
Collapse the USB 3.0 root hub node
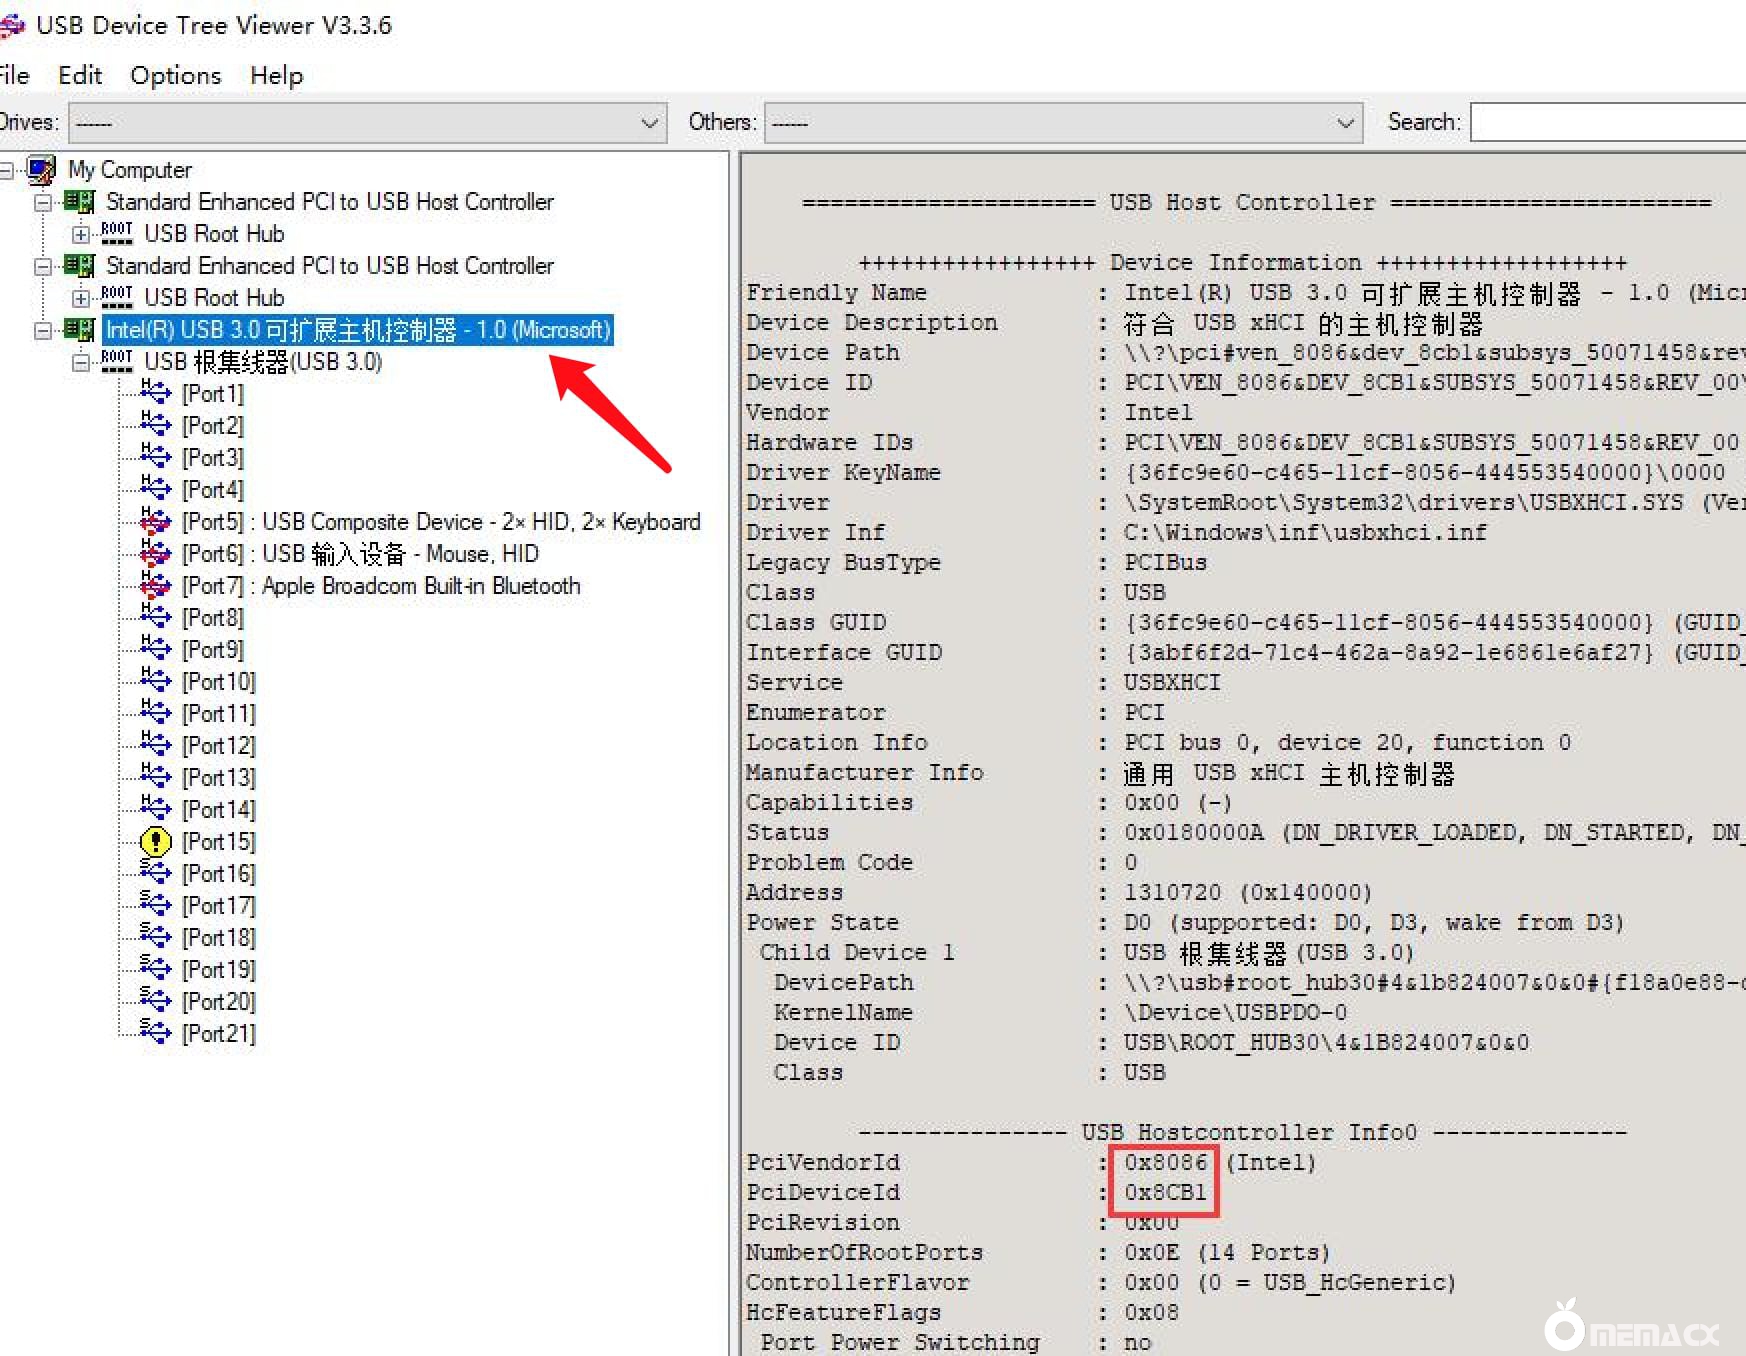click(80, 363)
